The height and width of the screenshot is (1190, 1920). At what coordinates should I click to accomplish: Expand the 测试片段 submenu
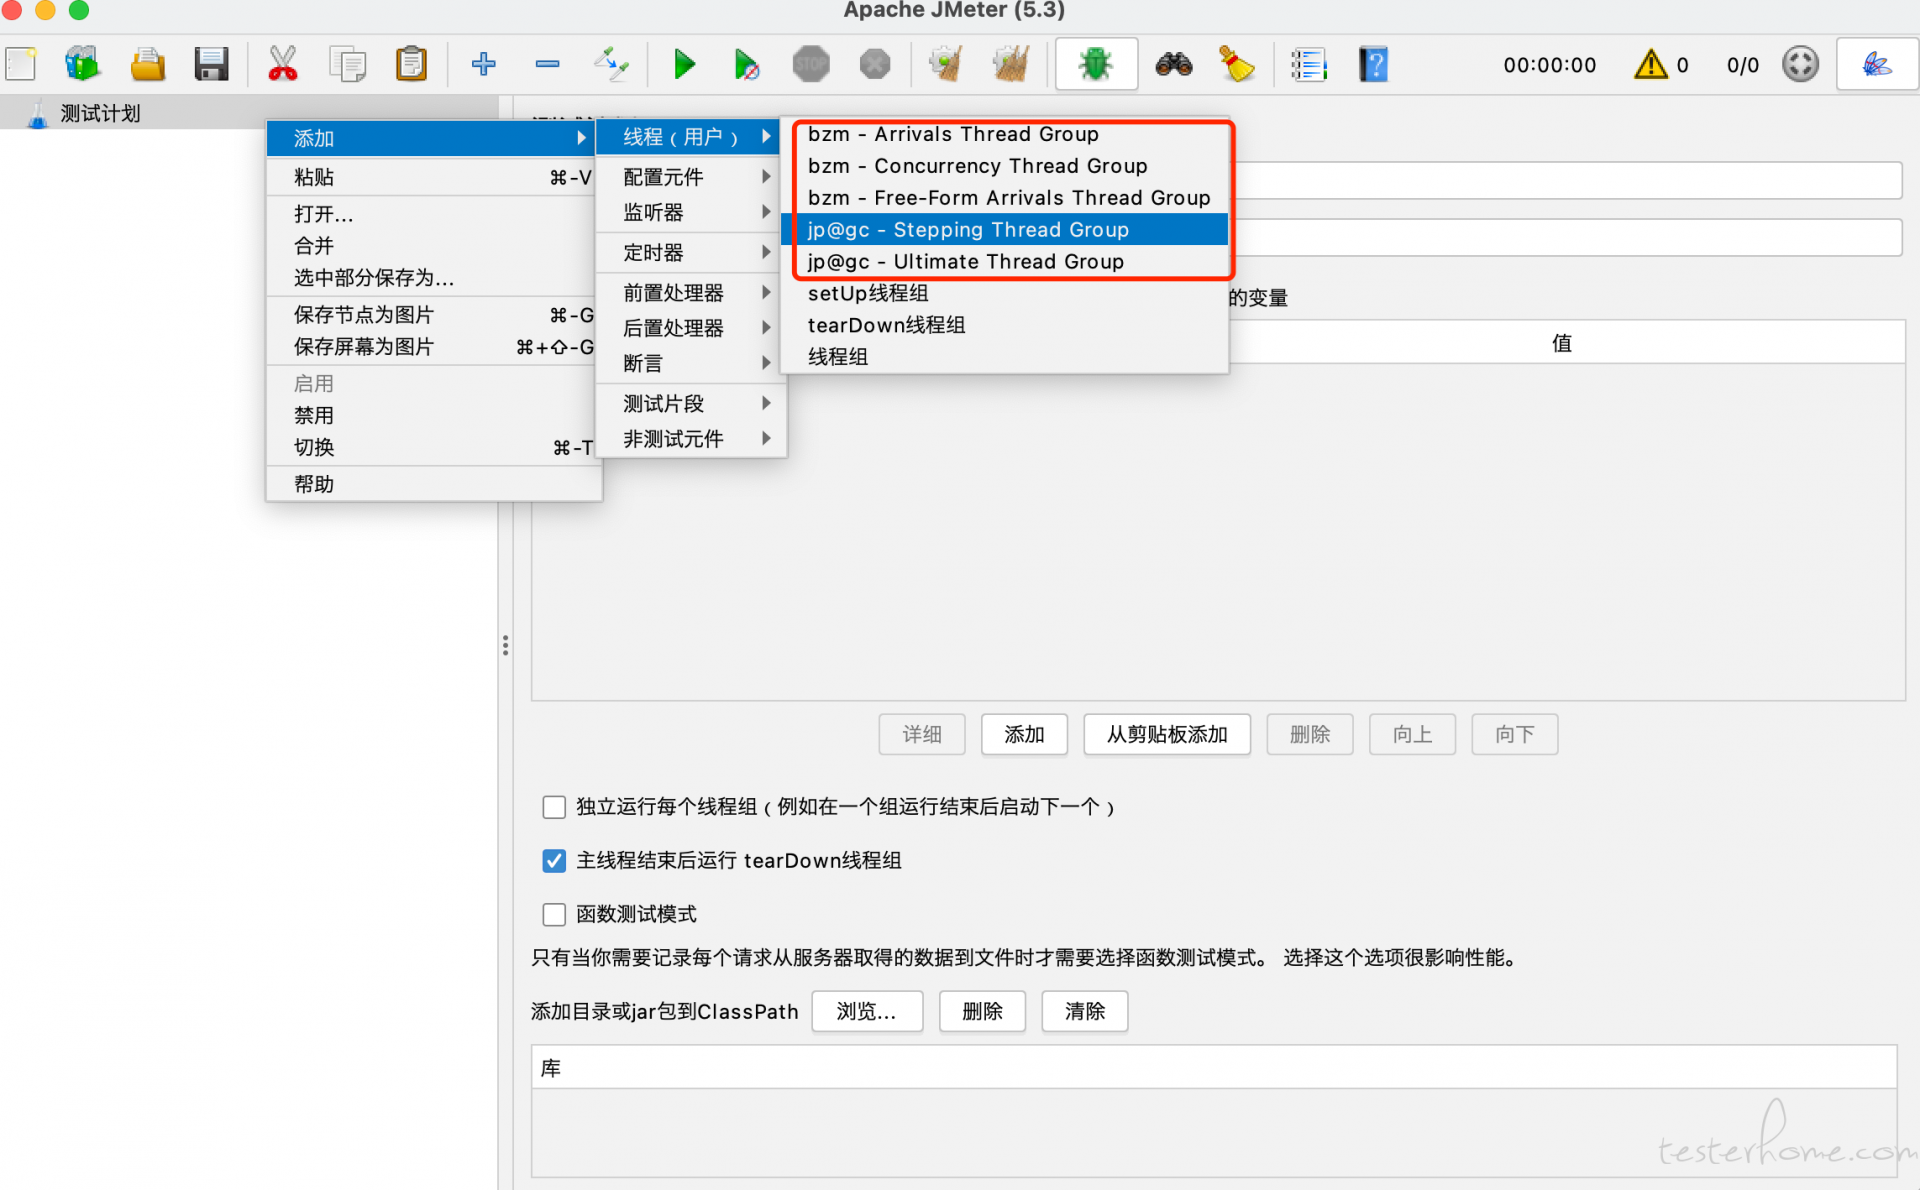[x=690, y=404]
